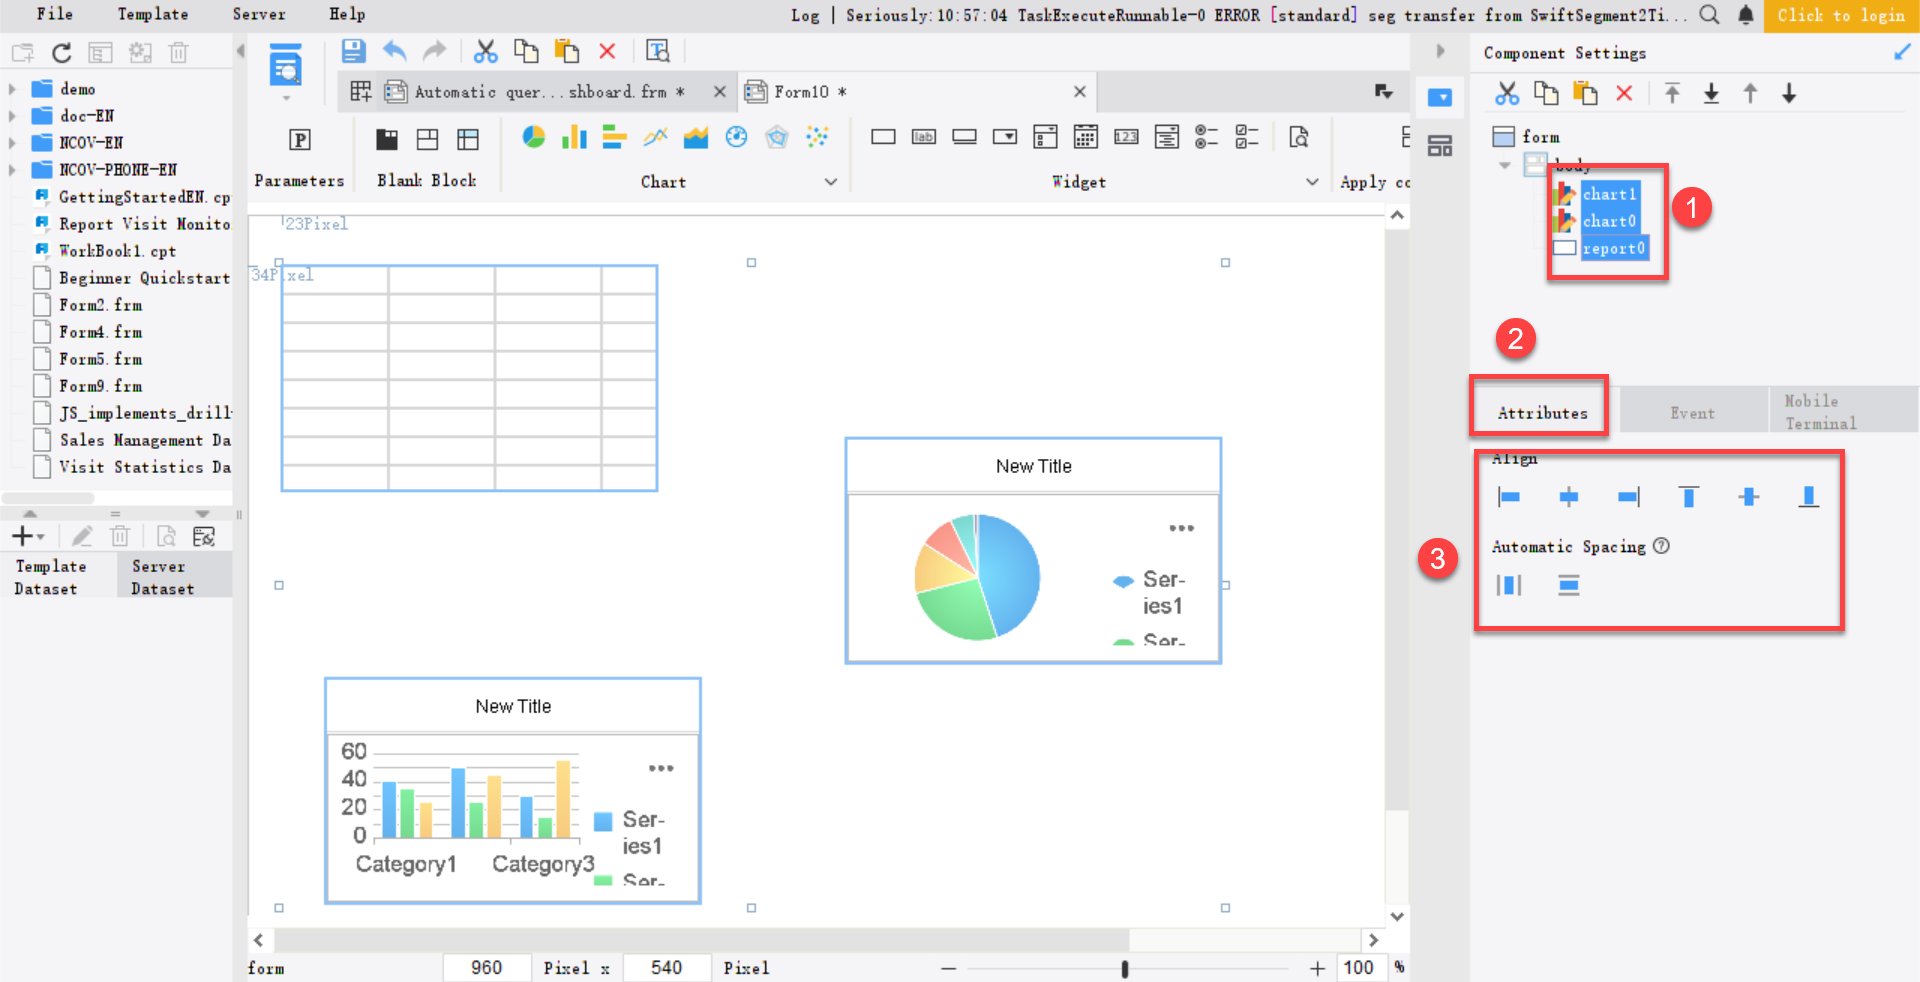Open the add dataset dropdown arrow
The height and width of the screenshot is (982, 1920).
(x=42, y=536)
